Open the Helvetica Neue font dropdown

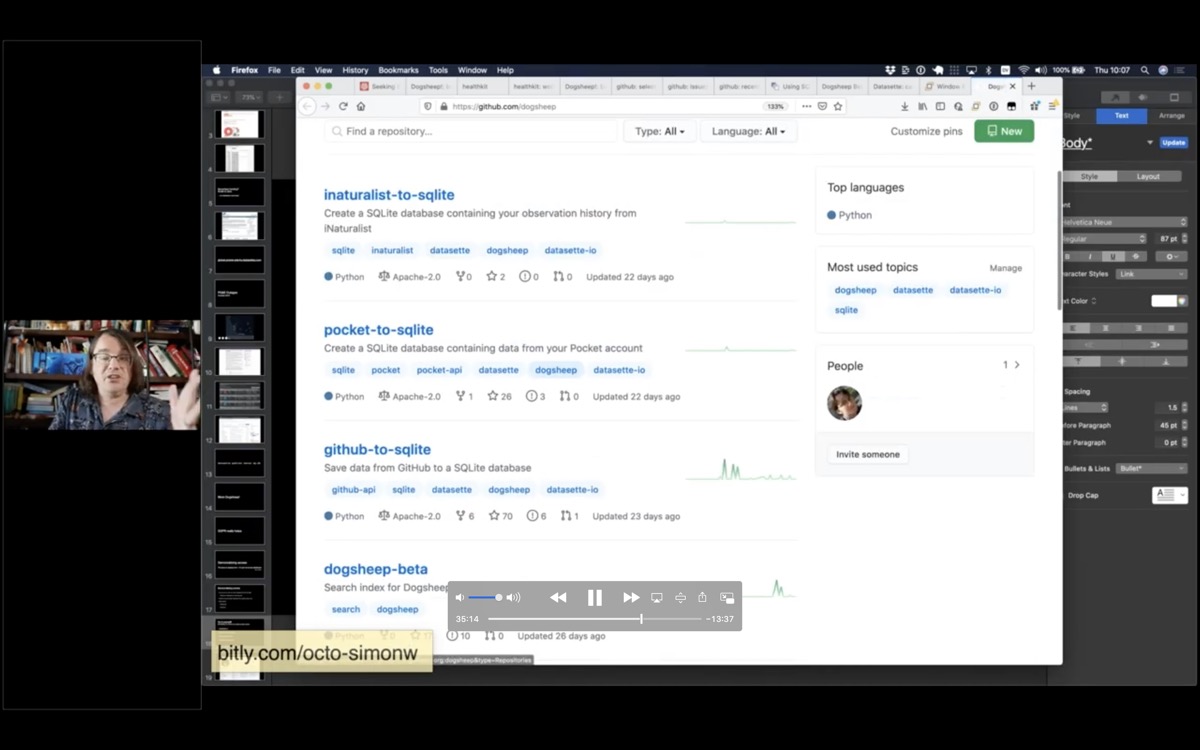(x=1125, y=222)
